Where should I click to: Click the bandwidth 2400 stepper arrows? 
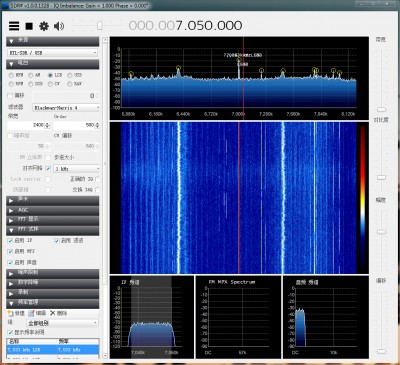point(47,125)
